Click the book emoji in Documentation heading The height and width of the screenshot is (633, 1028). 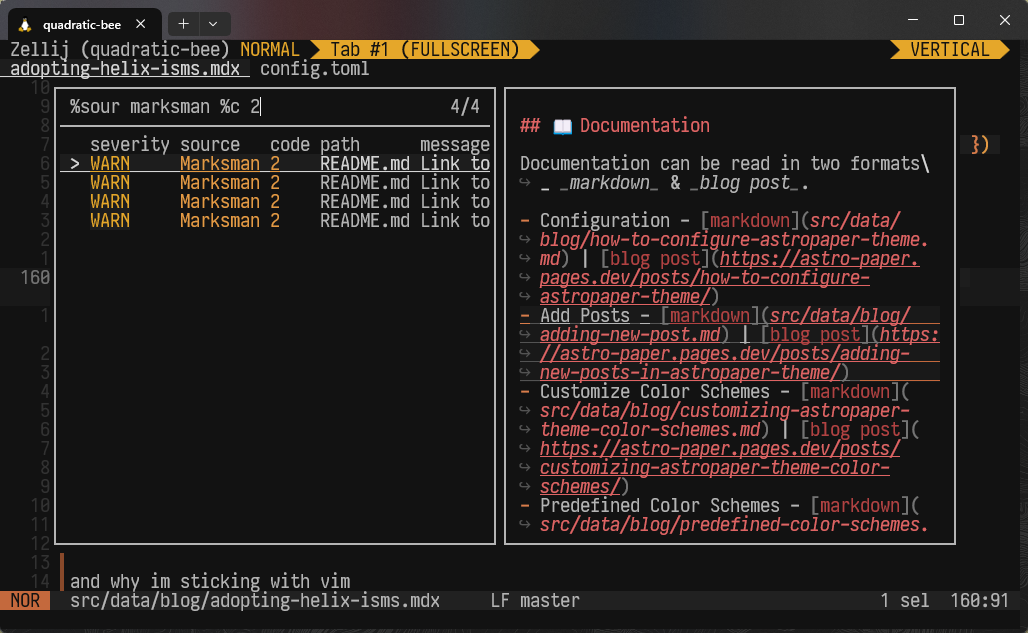click(563, 126)
